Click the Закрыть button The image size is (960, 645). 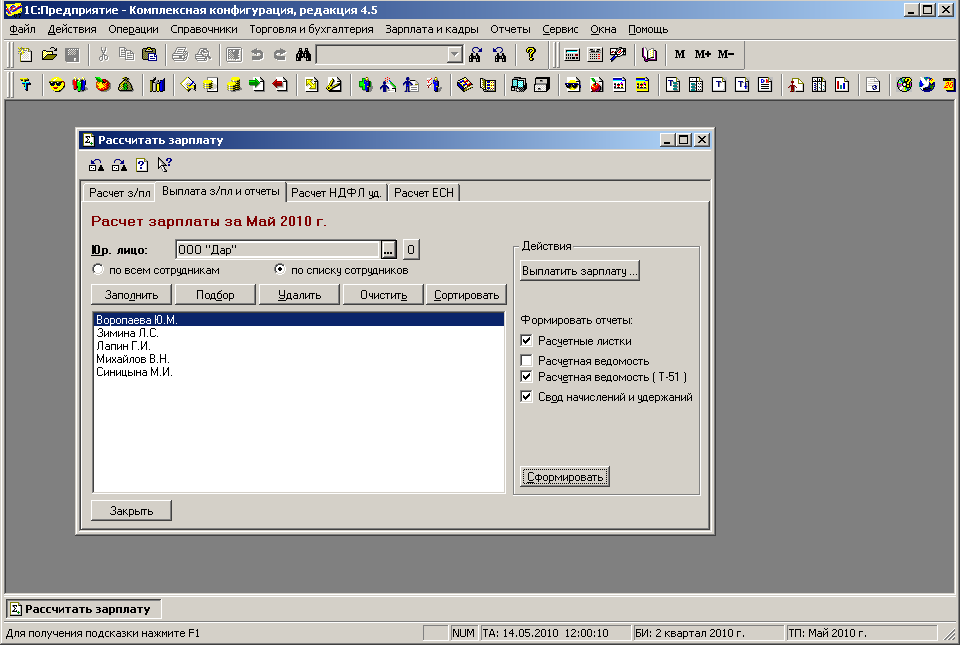[x=132, y=510]
